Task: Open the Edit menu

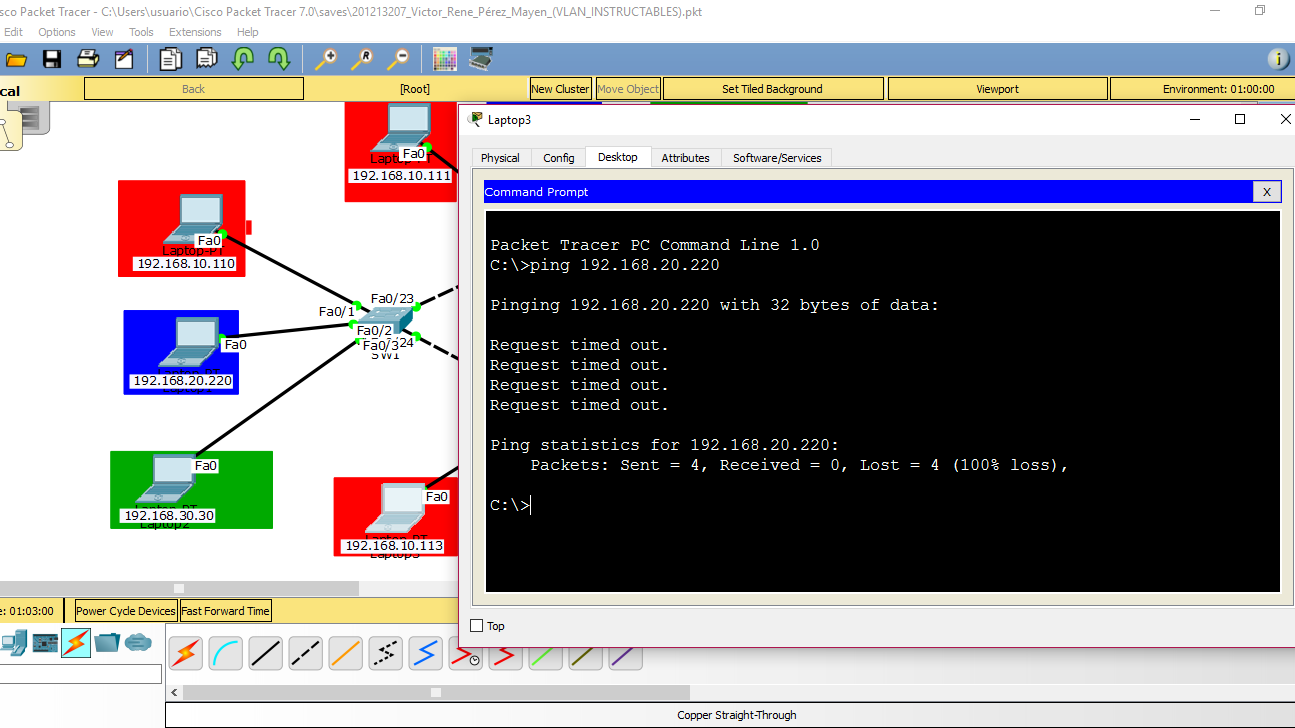Action: click(x=13, y=32)
